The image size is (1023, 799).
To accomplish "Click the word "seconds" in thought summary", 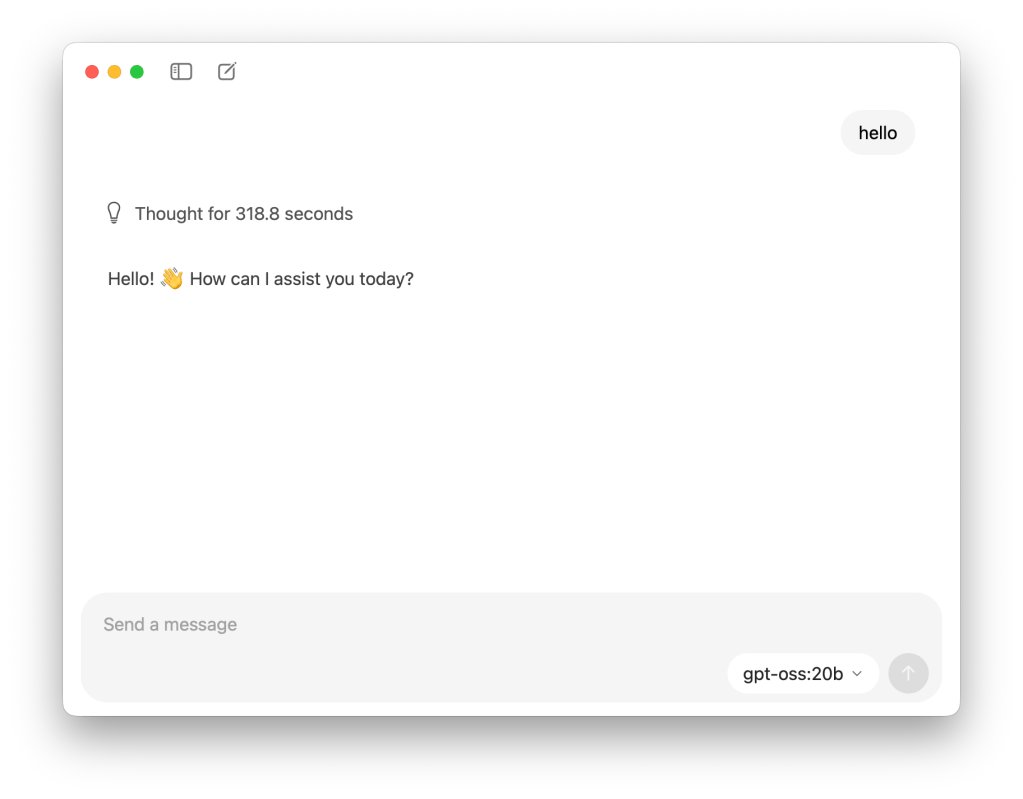I will 318,214.
